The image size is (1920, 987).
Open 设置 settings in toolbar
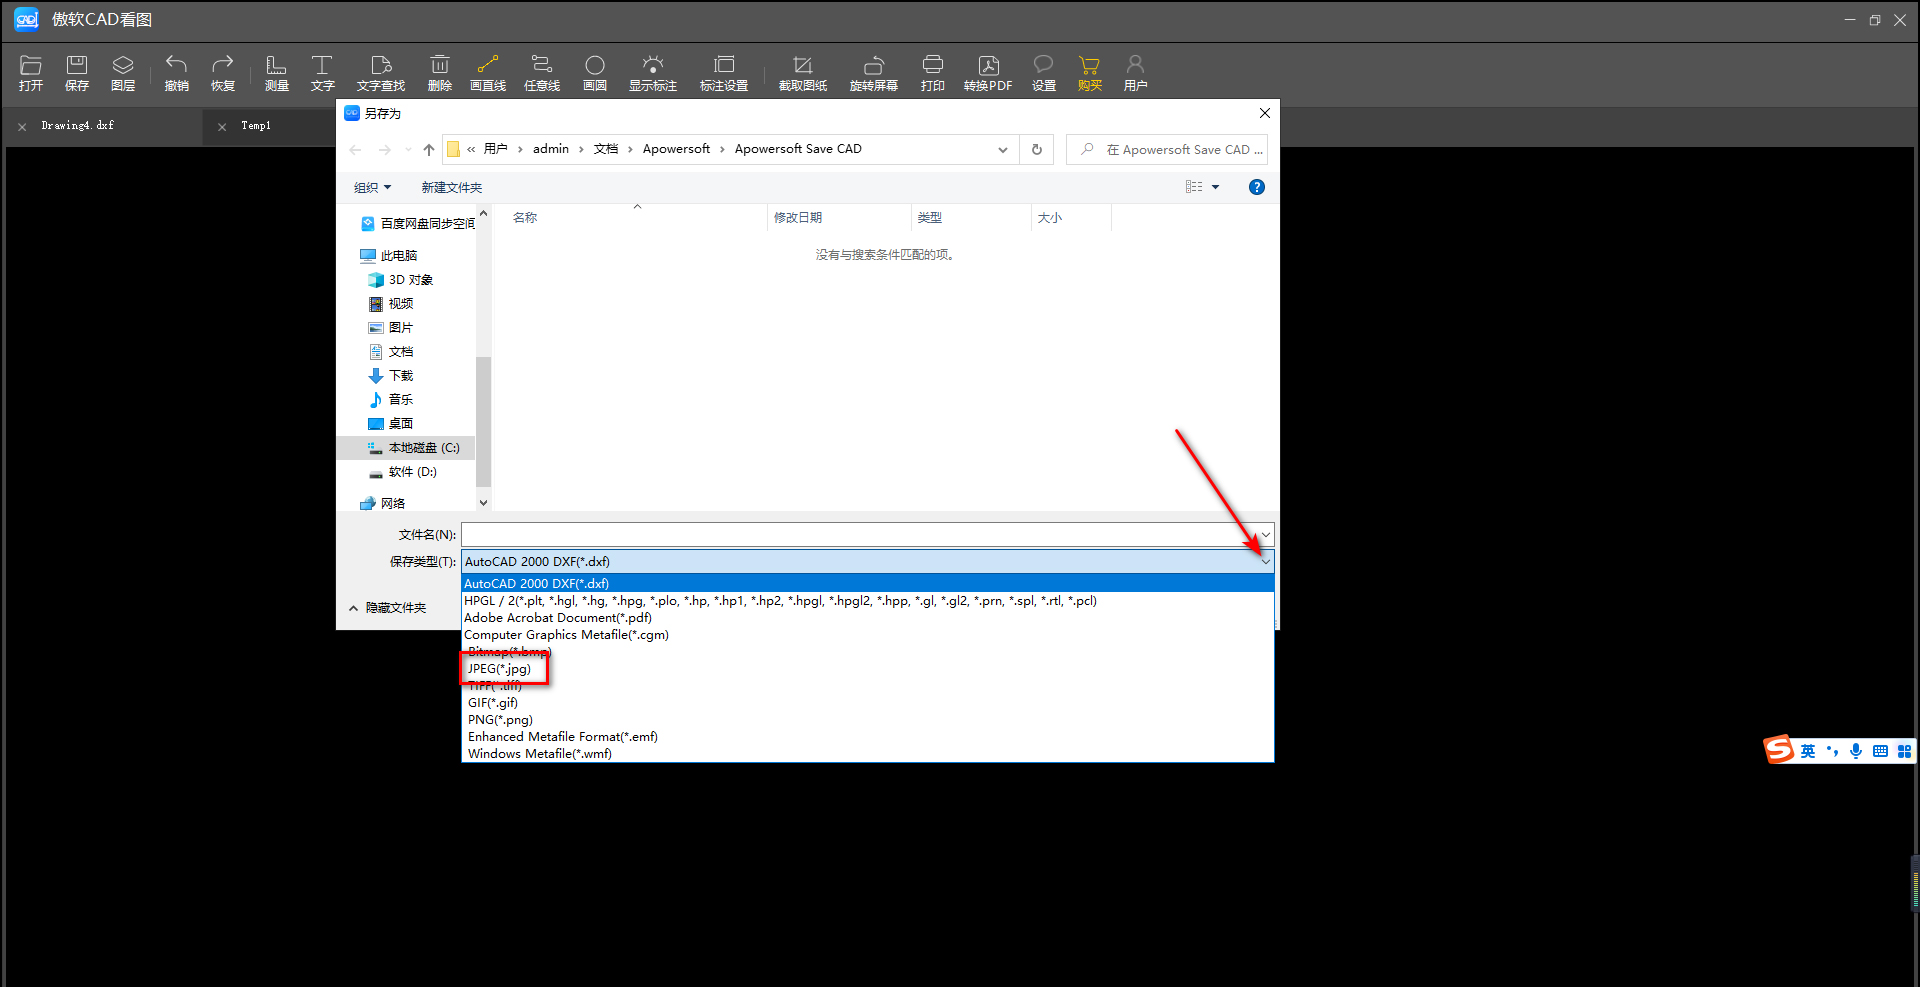click(1044, 73)
